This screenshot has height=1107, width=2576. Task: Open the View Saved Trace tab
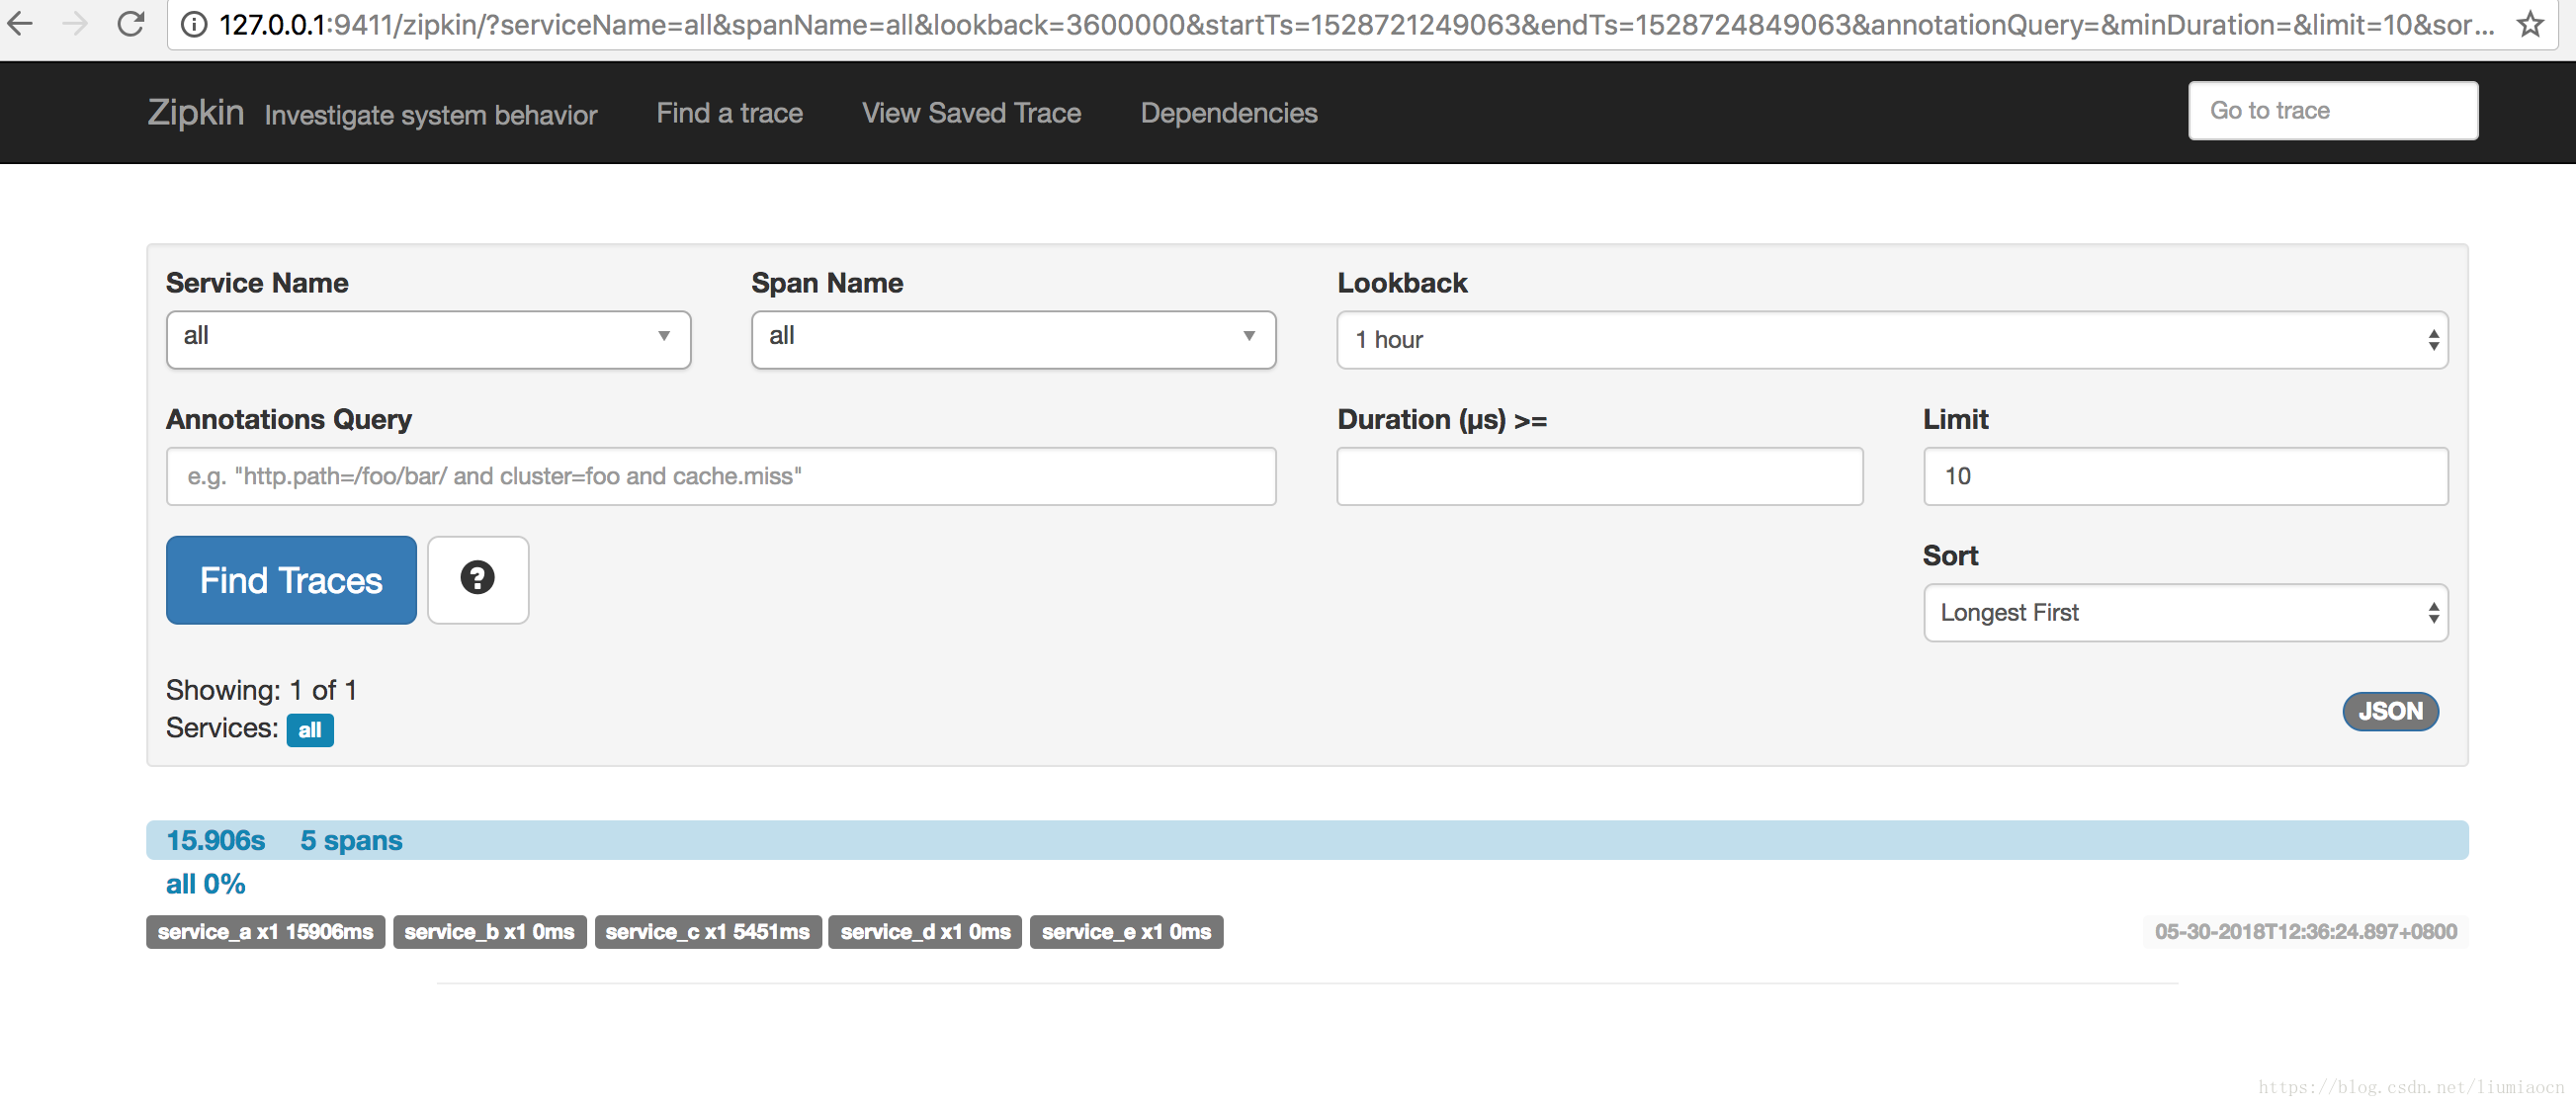973,110
